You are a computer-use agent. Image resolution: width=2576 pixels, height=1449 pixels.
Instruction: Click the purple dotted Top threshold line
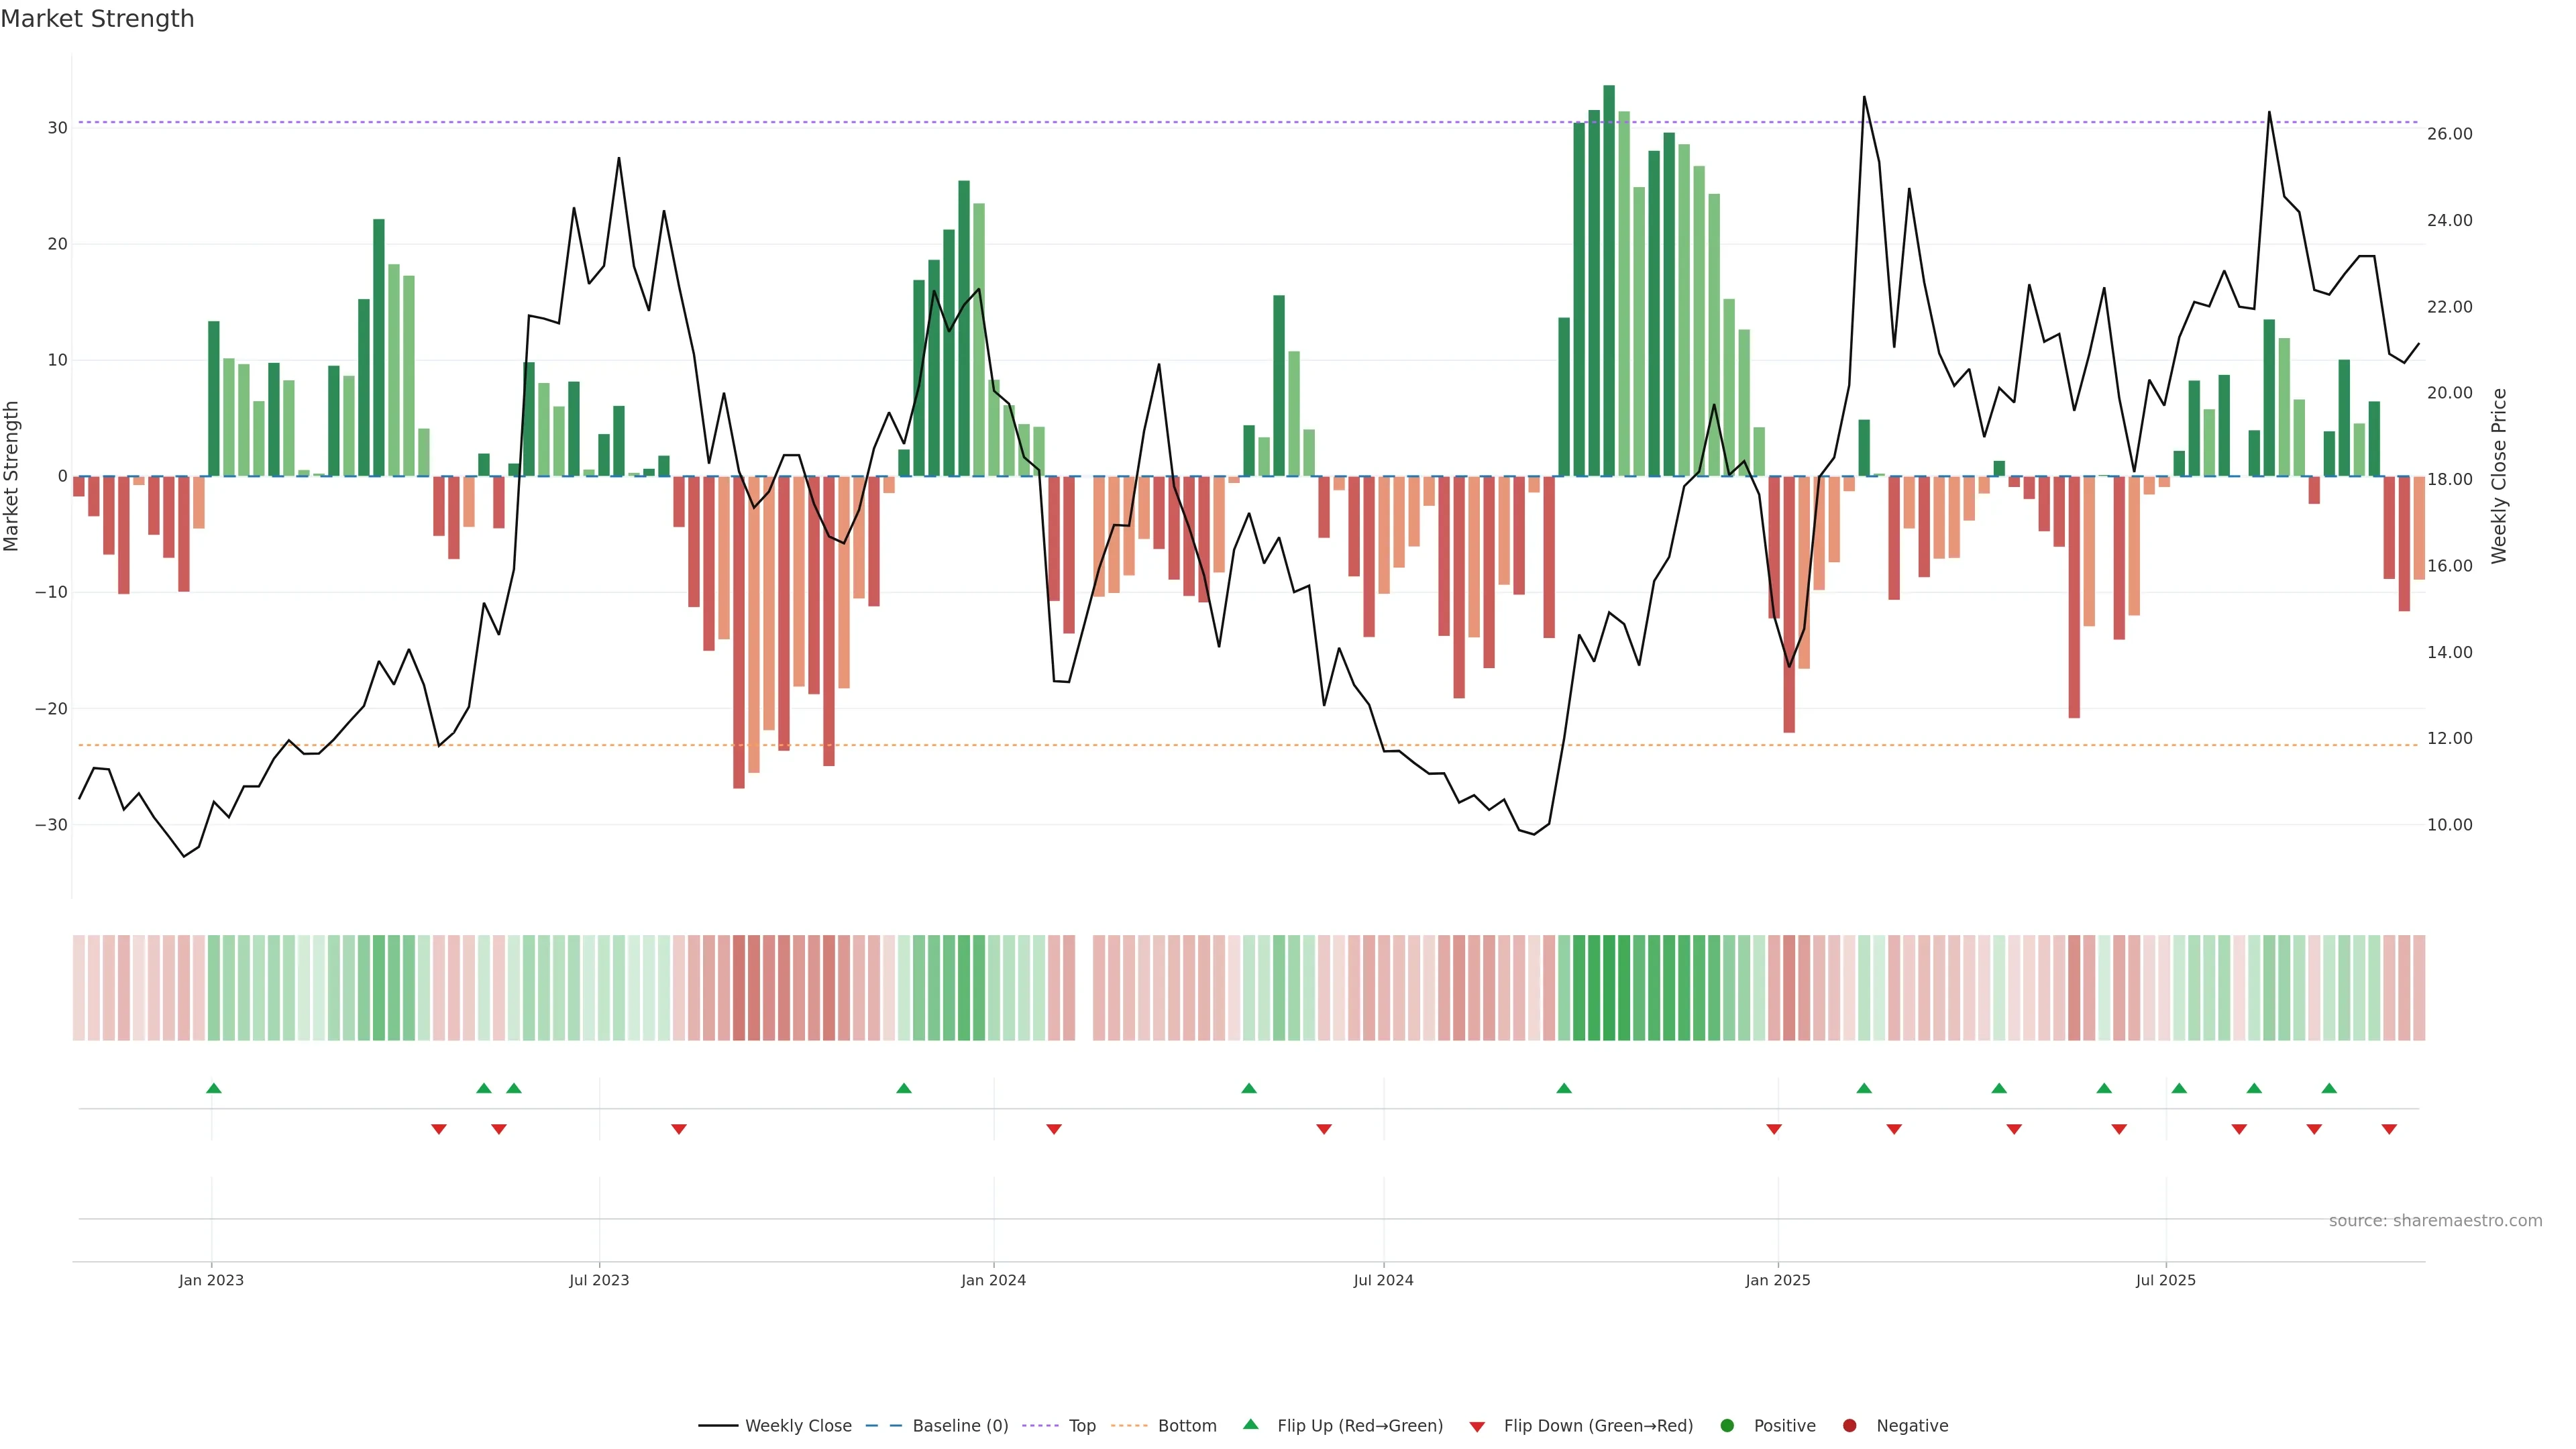(x=1200, y=122)
